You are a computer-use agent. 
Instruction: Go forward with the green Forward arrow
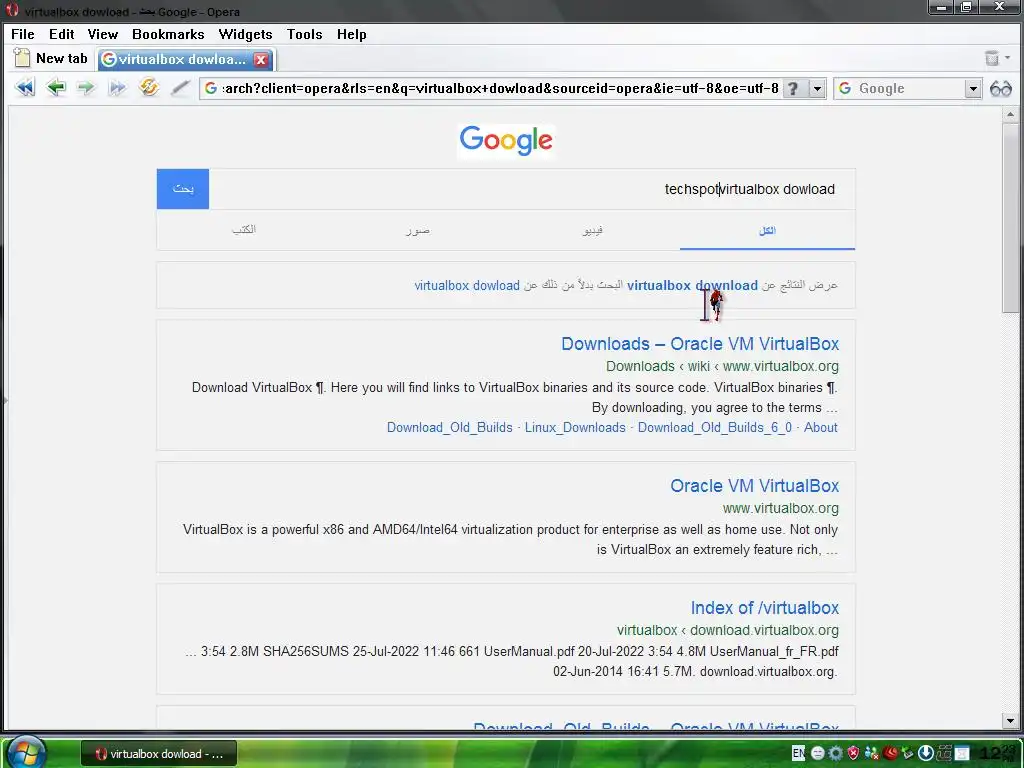(x=86, y=87)
